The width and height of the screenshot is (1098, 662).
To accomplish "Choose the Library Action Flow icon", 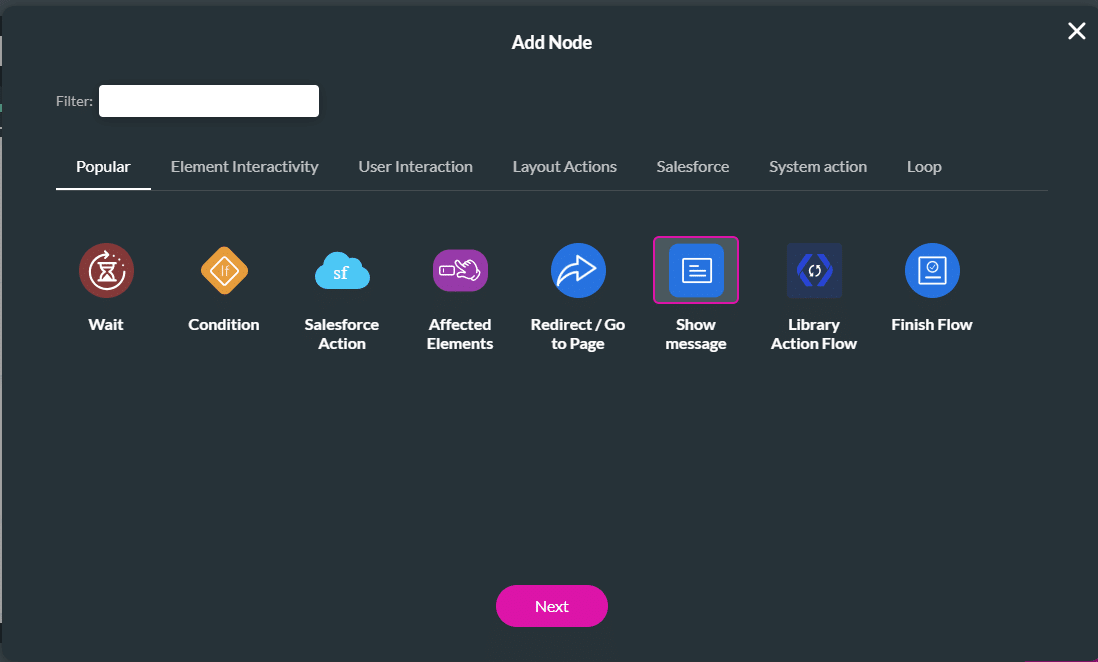I will pyautogui.click(x=814, y=270).
